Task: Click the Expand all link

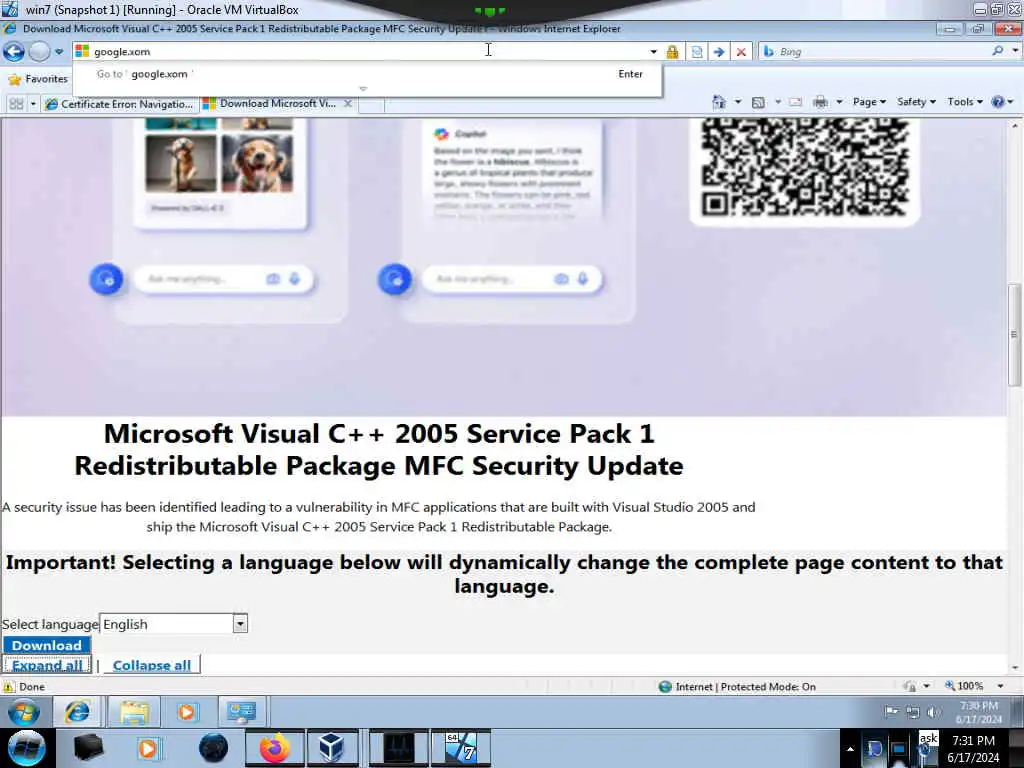Action: pos(47,665)
